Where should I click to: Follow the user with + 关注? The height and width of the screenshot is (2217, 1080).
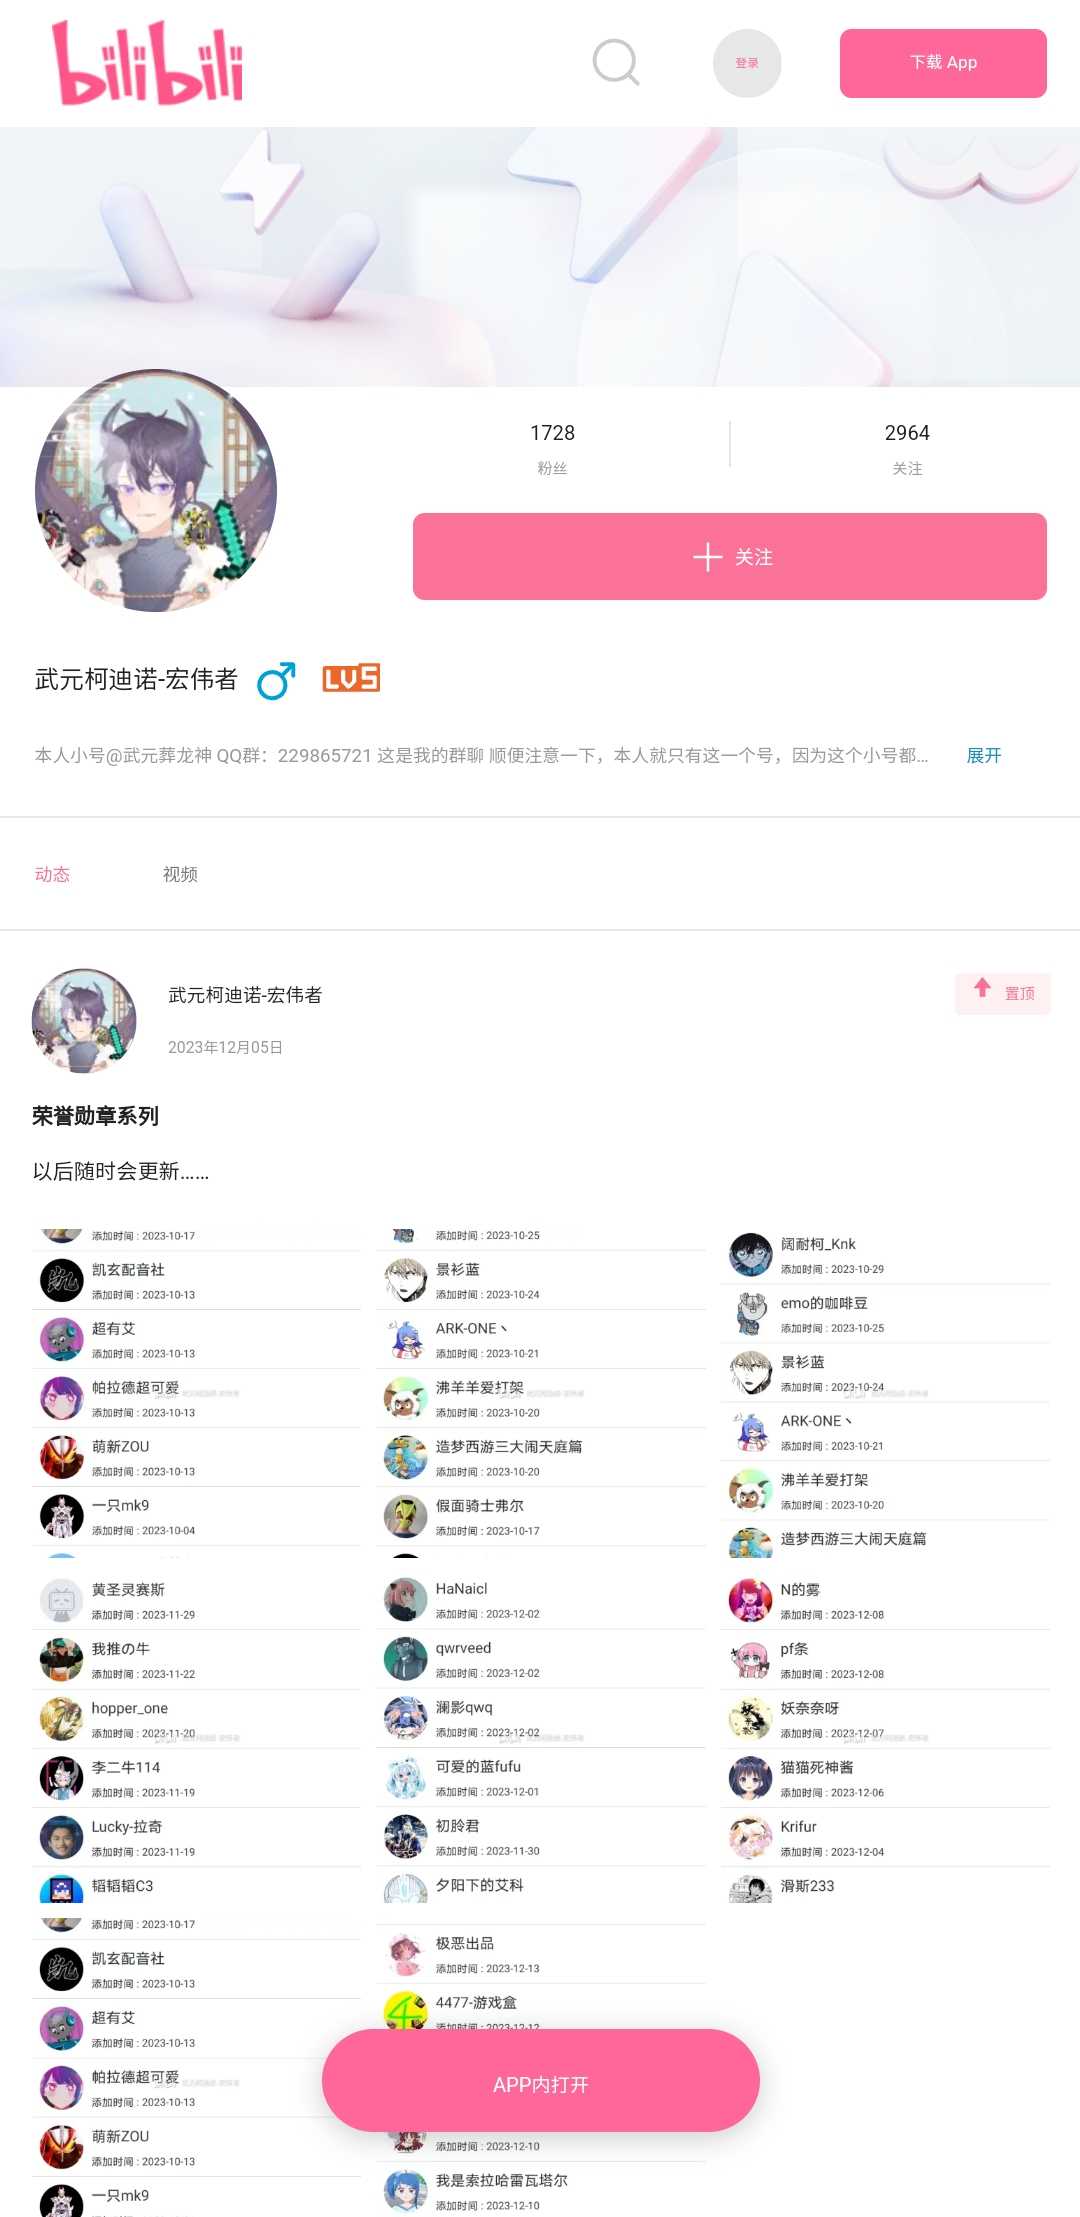pos(730,557)
